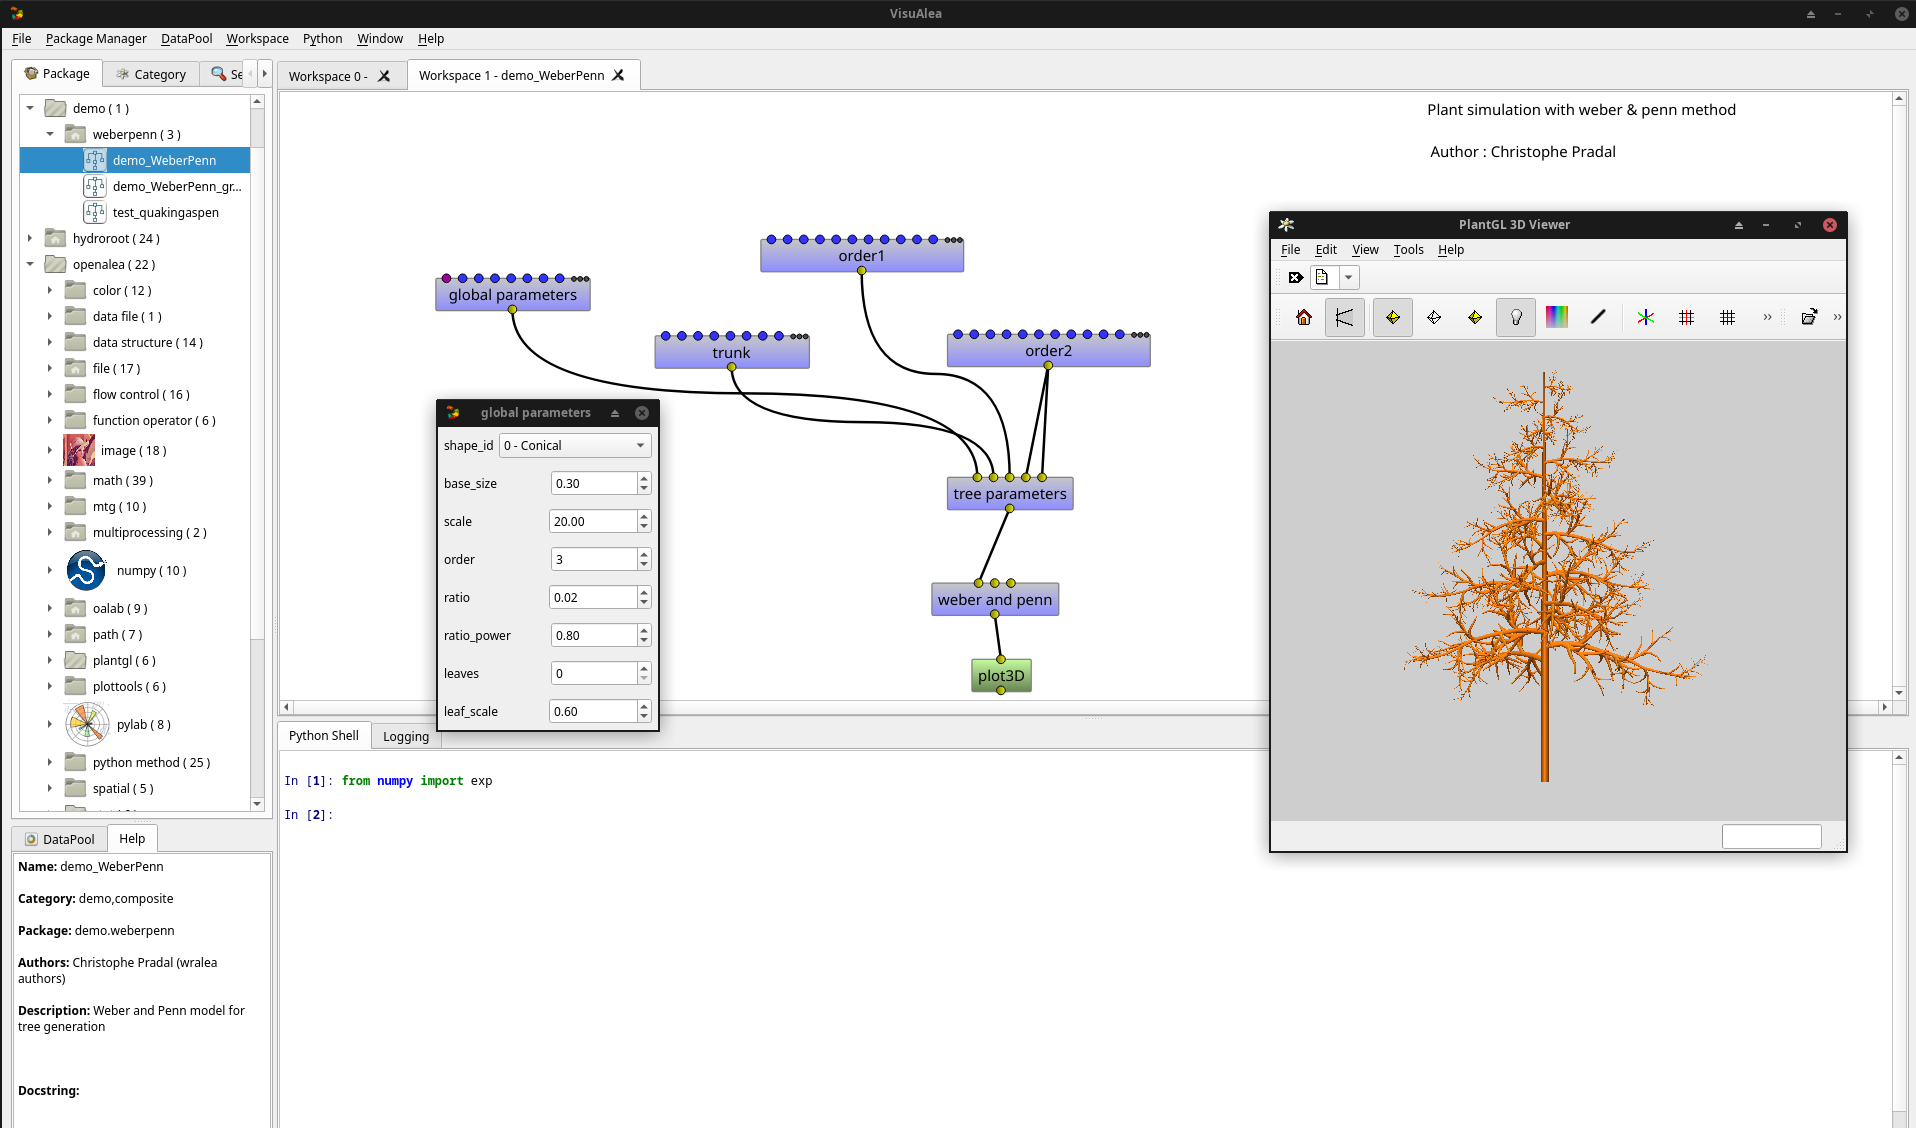
Task: Click the clear selection X icon in viewer
Action: coord(1295,278)
